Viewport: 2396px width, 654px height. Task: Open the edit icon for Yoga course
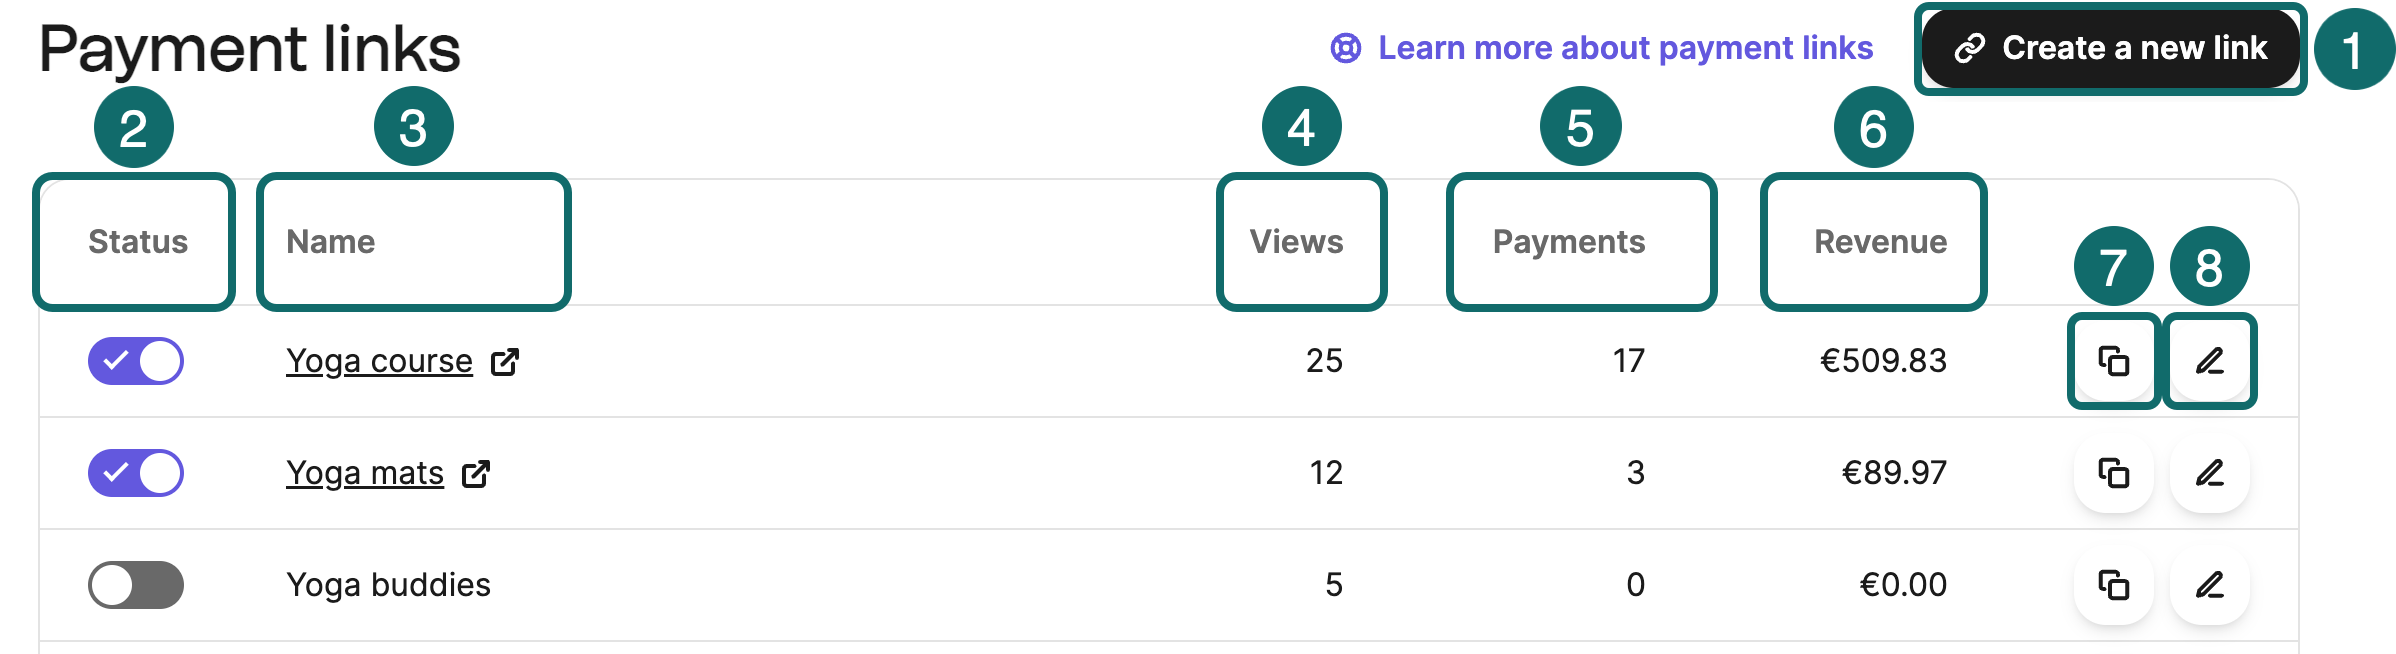pyautogui.click(x=2209, y=361)
